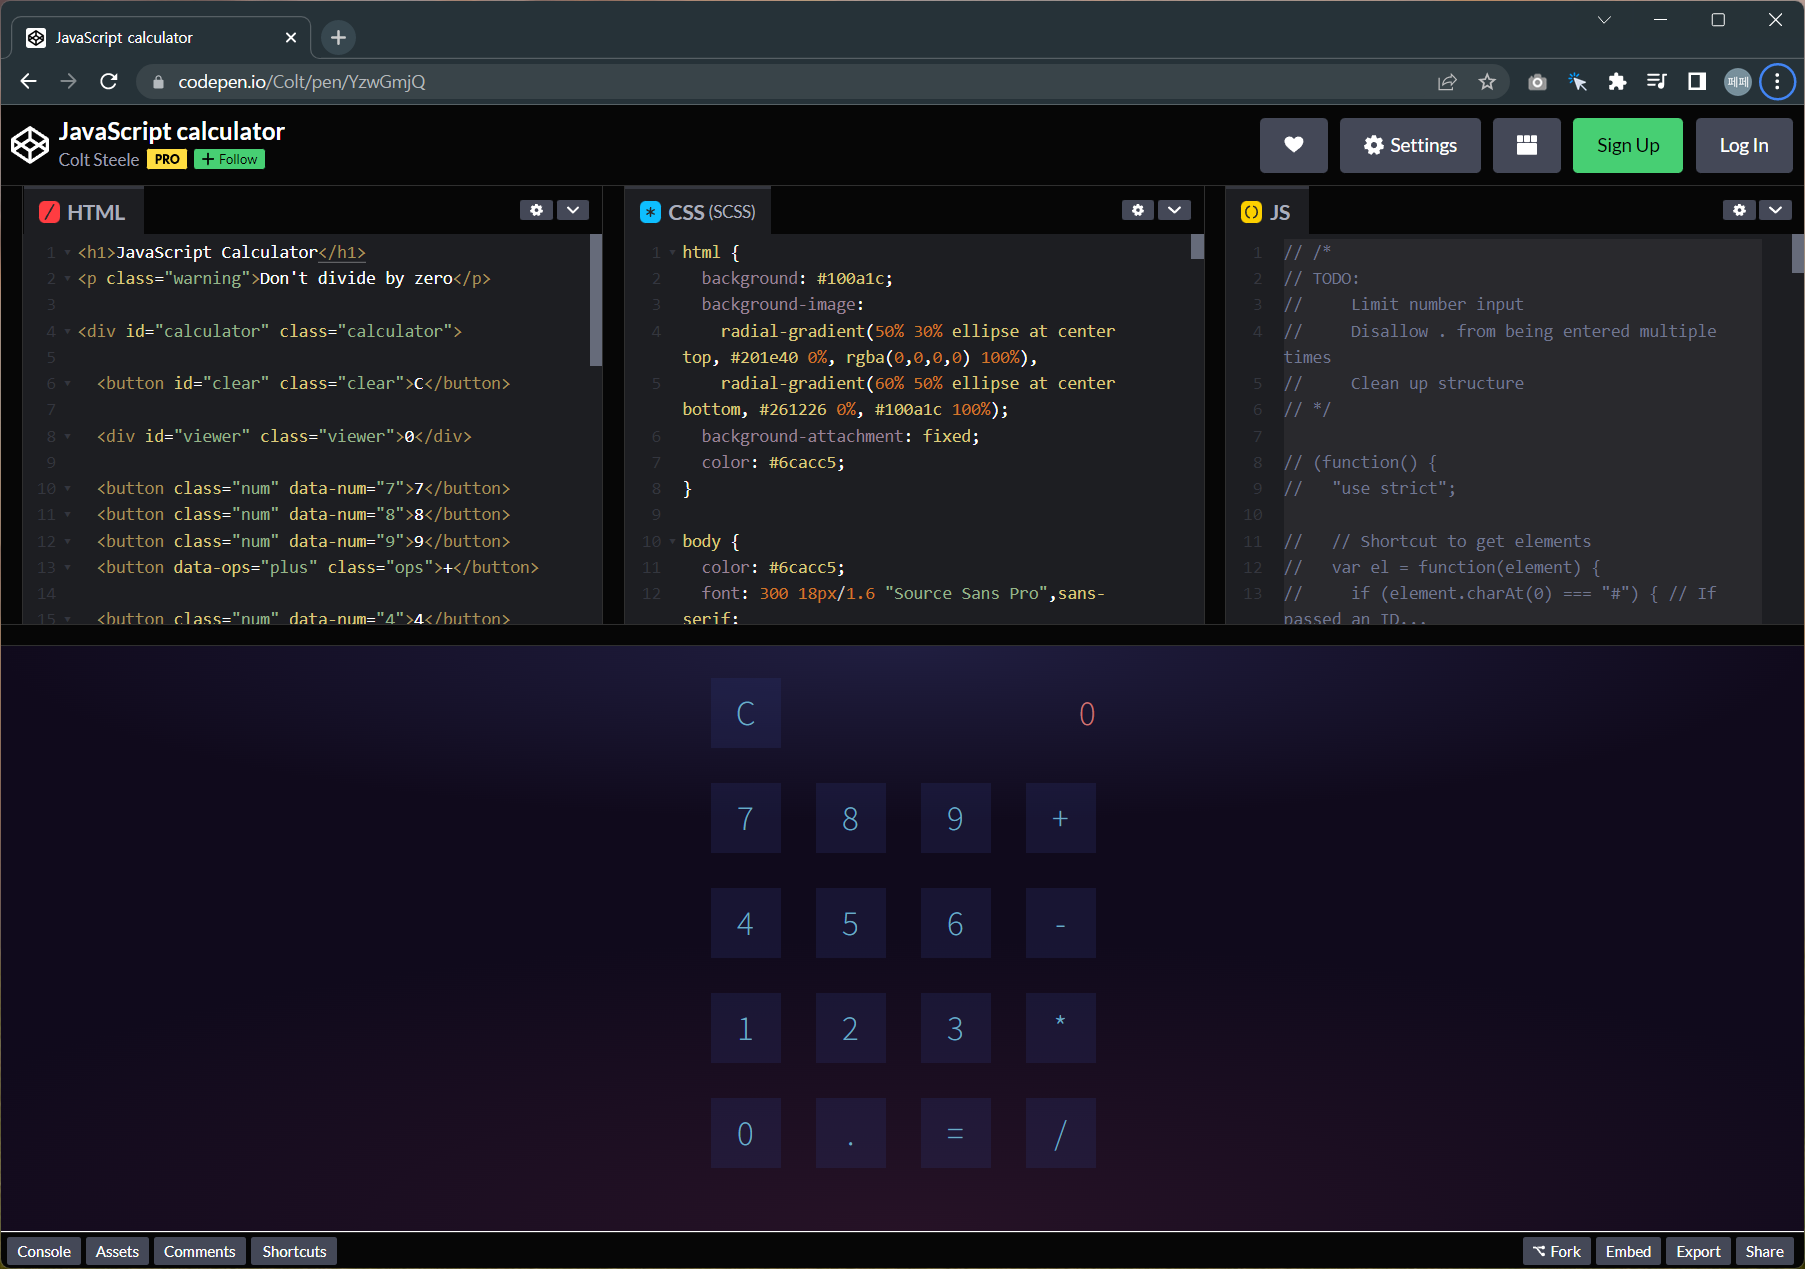
Task: Fork this pen
Action: pyautogui.click(x=1557, y=1251)
